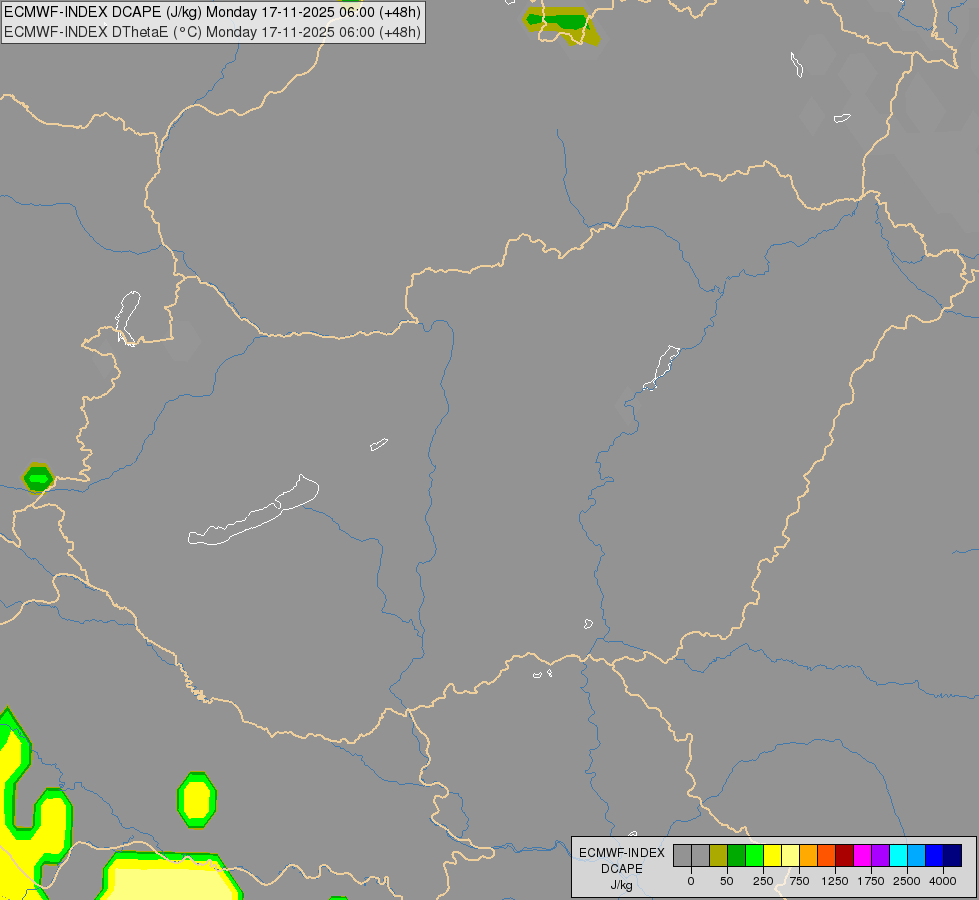Click the legend value 250
Screen dimensions: 979x900
click(x=763, y=881)
